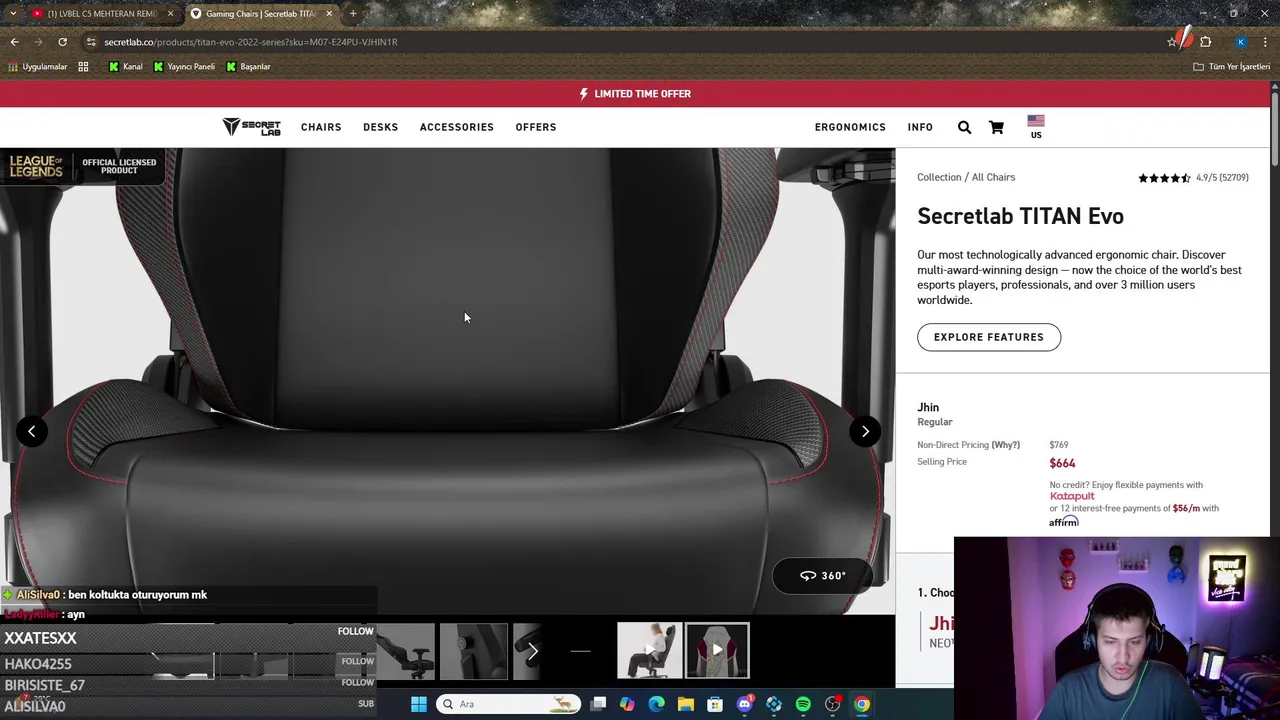Play the Jhin chair video thumbnail

pyautogui.click(x=717, y=650)
